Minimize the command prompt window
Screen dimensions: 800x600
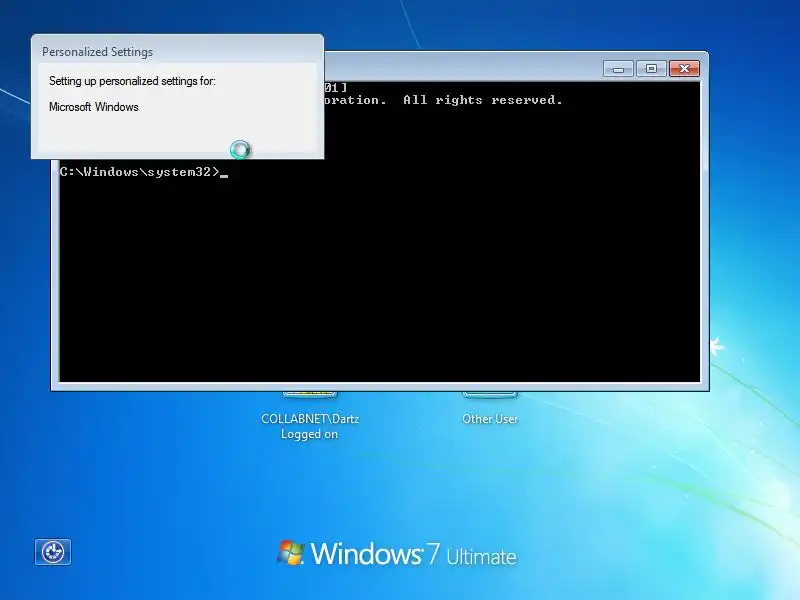point(618,68)
